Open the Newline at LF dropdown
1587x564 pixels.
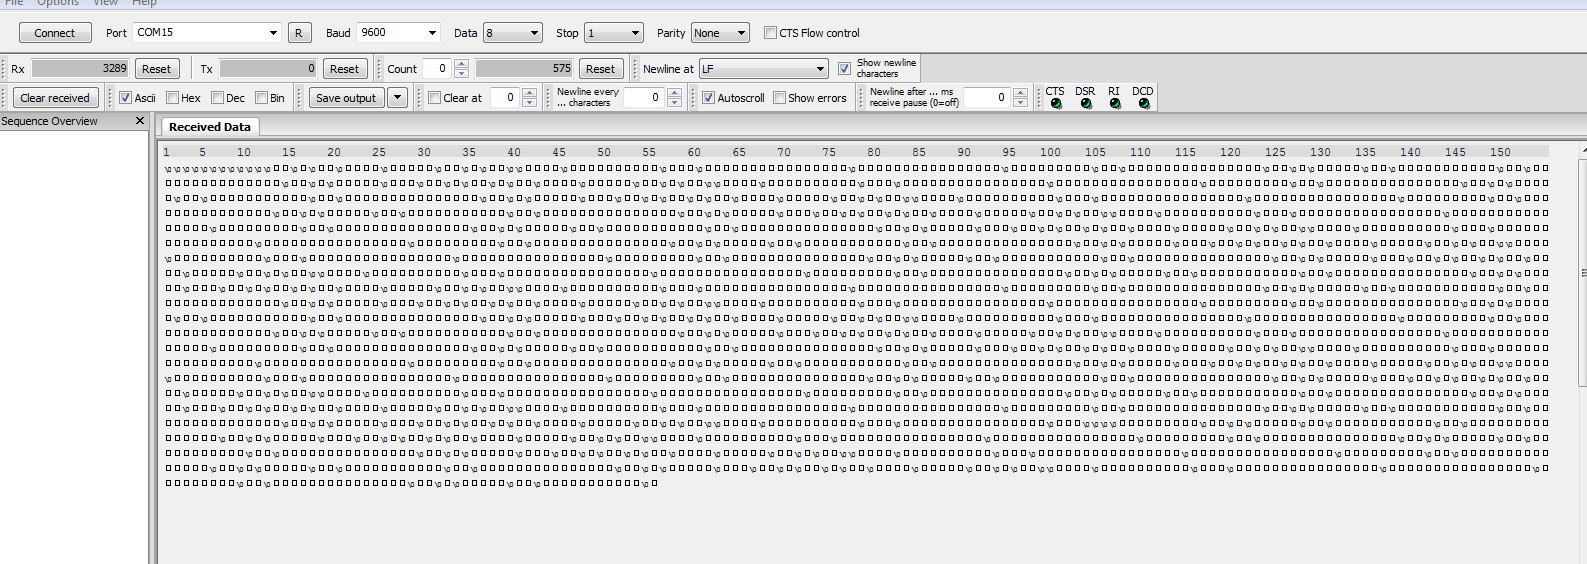coord(763,69)
